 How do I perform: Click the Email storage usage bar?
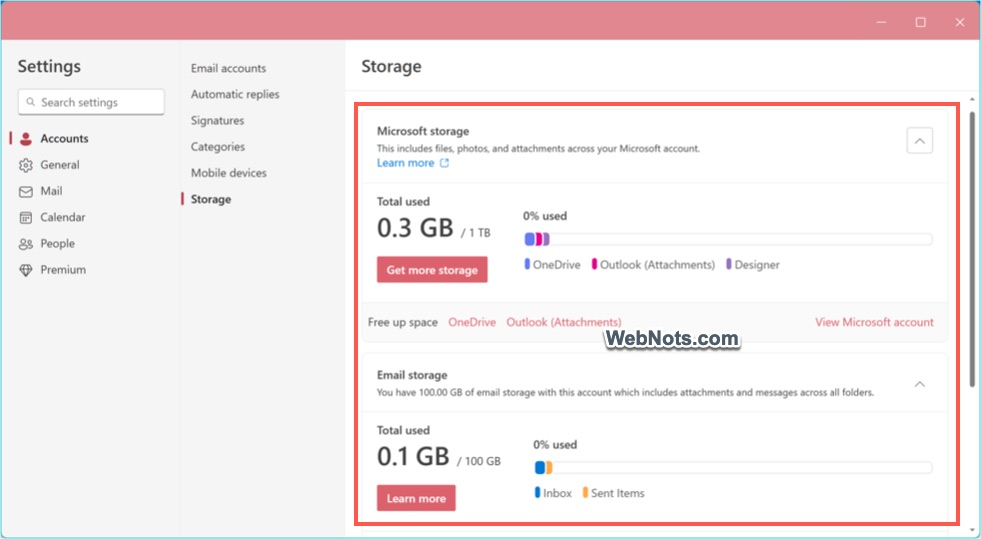[x=733, y=468]
